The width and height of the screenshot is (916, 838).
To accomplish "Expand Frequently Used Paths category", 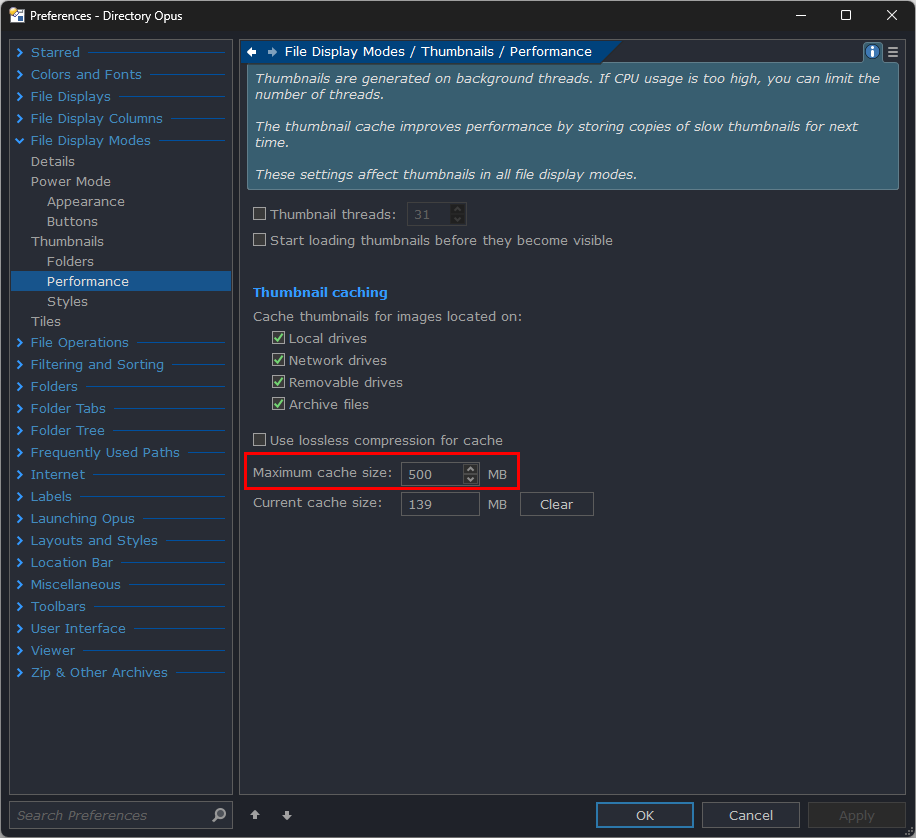I will point(20,452).
